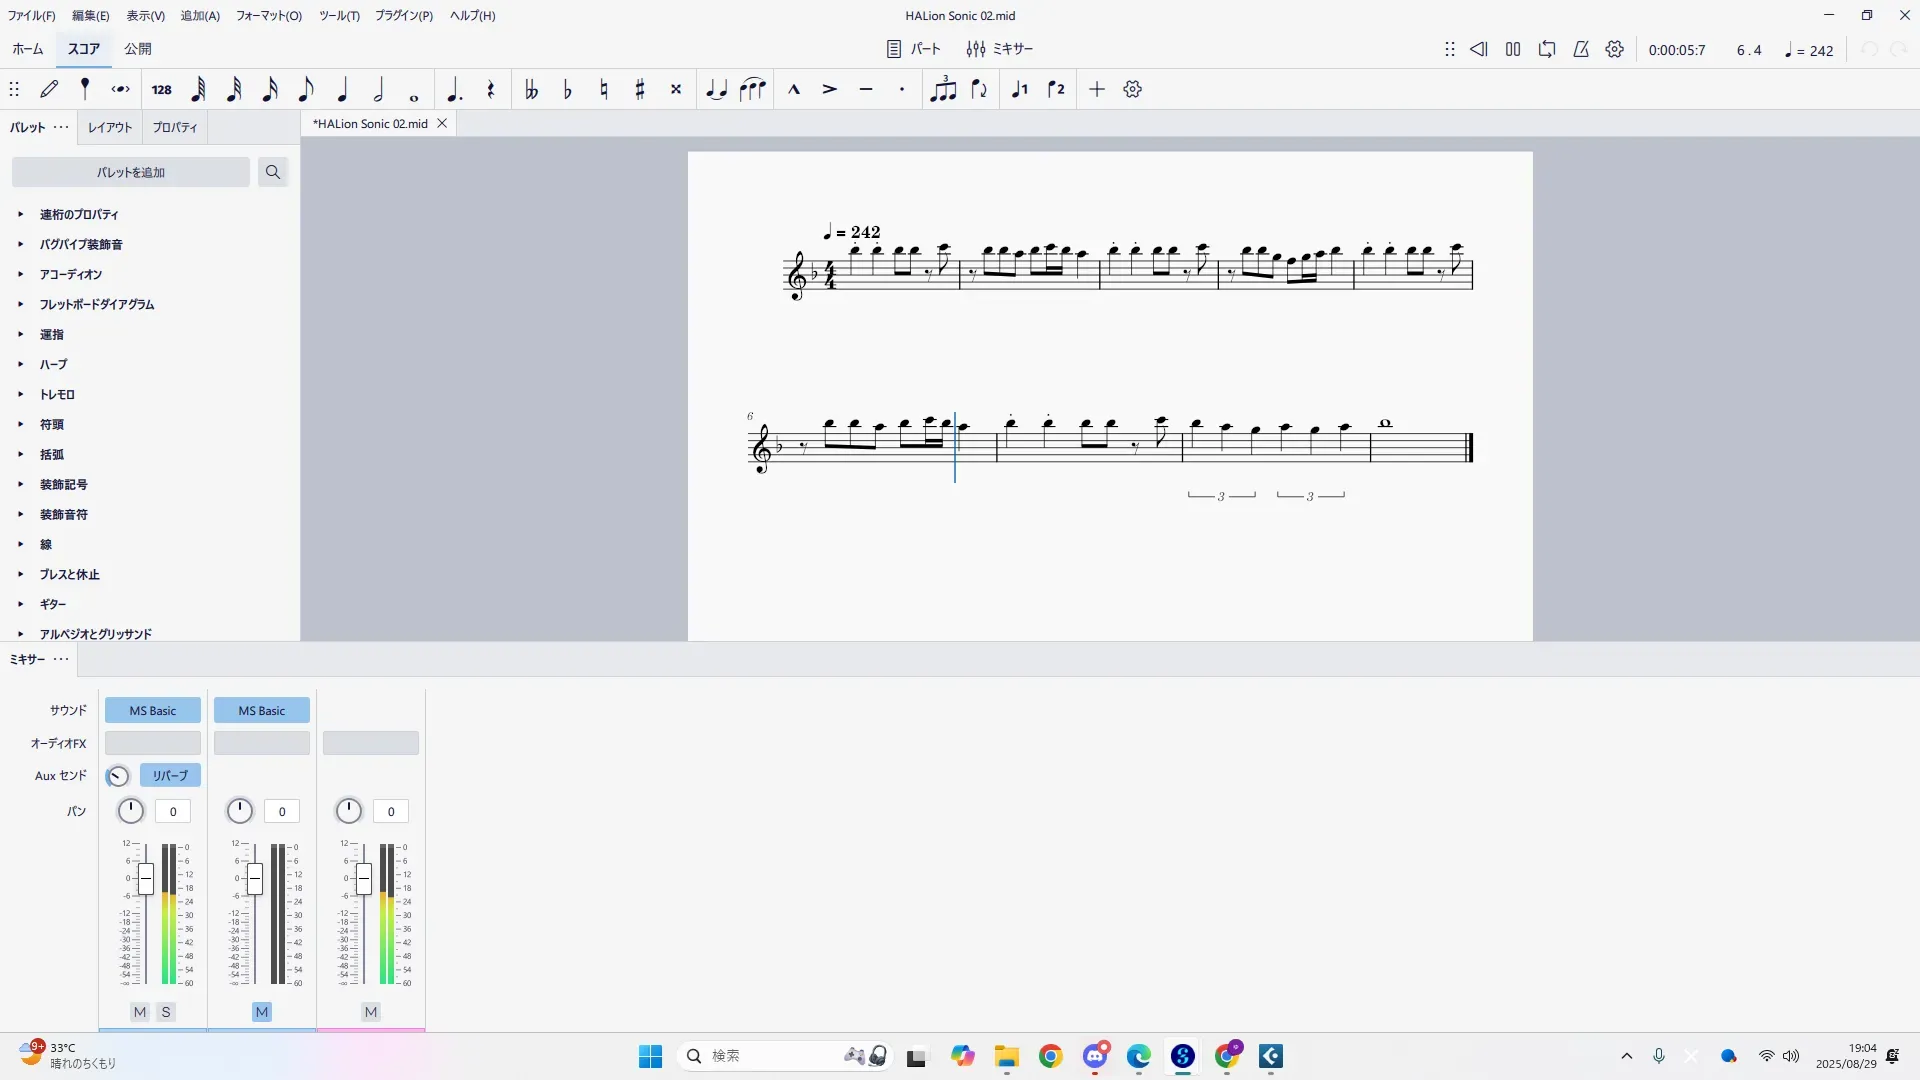
Task: Solo the first mixer channel
Action: 166,1012
